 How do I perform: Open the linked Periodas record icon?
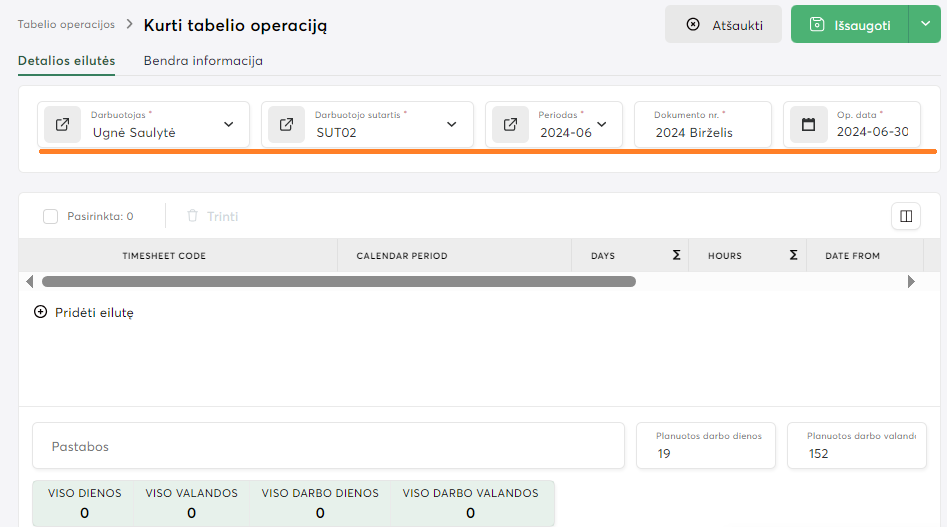pyautogui.click(x=511, y=125)
